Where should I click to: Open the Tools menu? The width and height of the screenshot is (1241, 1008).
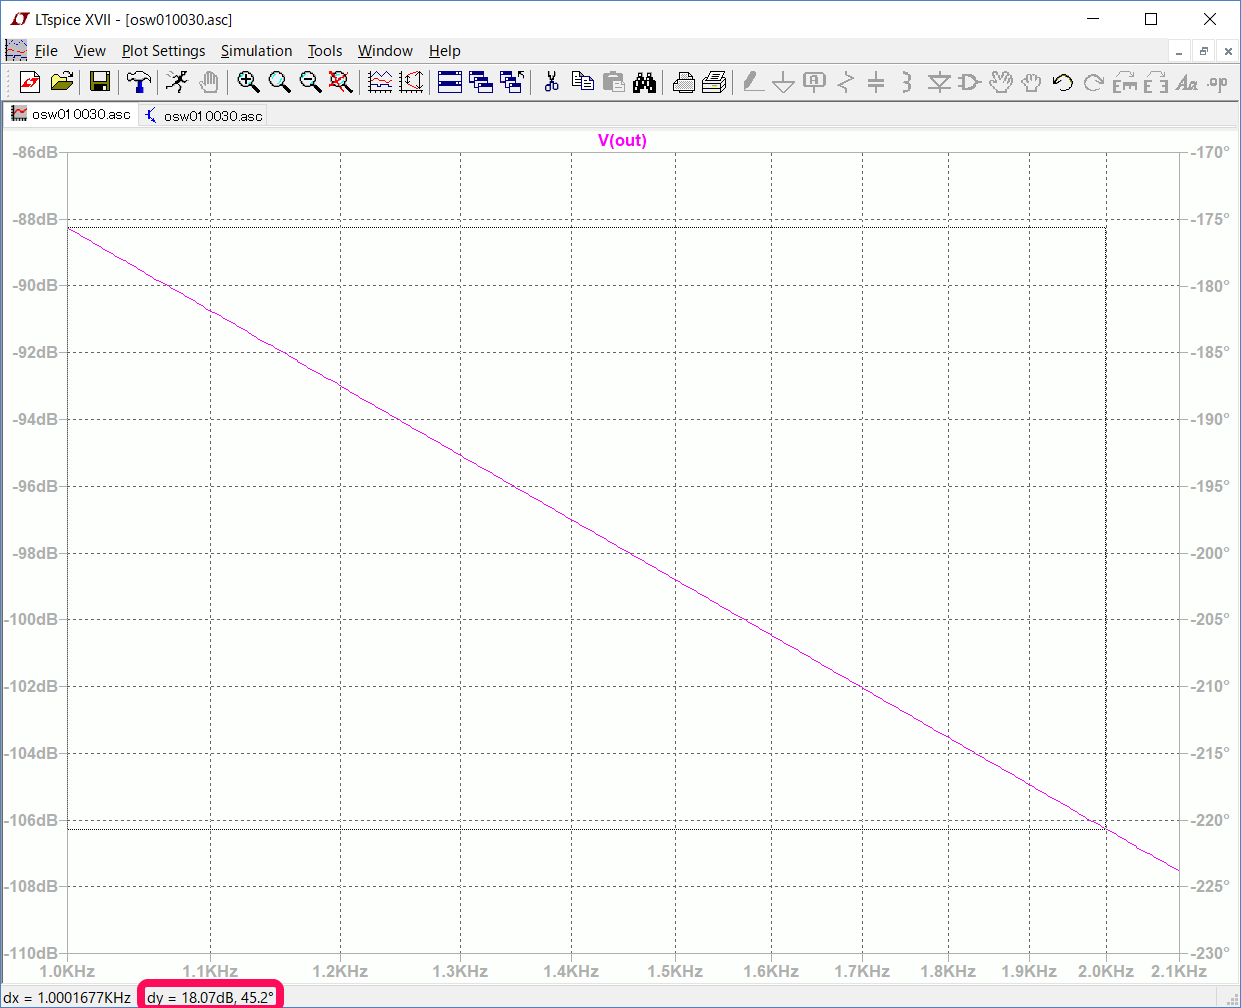324,51
